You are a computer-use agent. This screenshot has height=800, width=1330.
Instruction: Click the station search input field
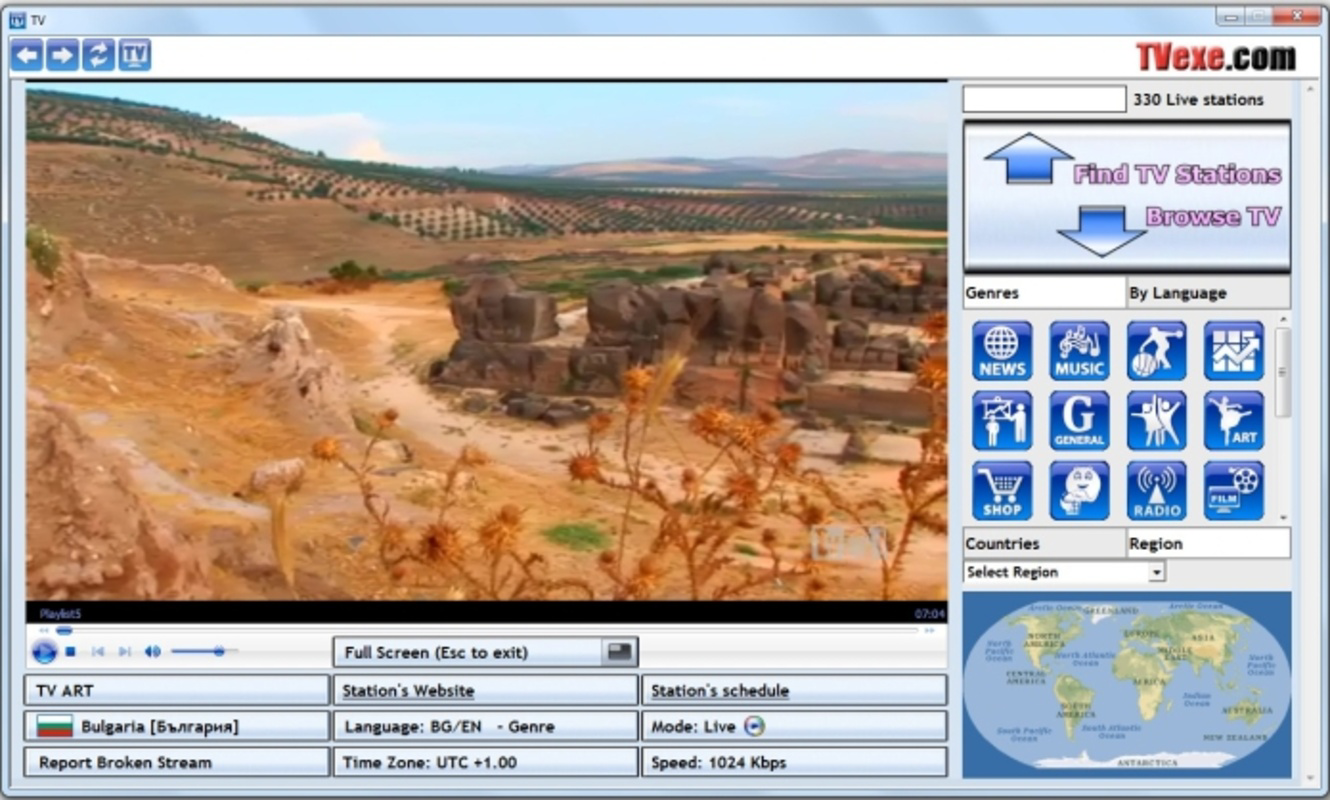coord(1044,99)
